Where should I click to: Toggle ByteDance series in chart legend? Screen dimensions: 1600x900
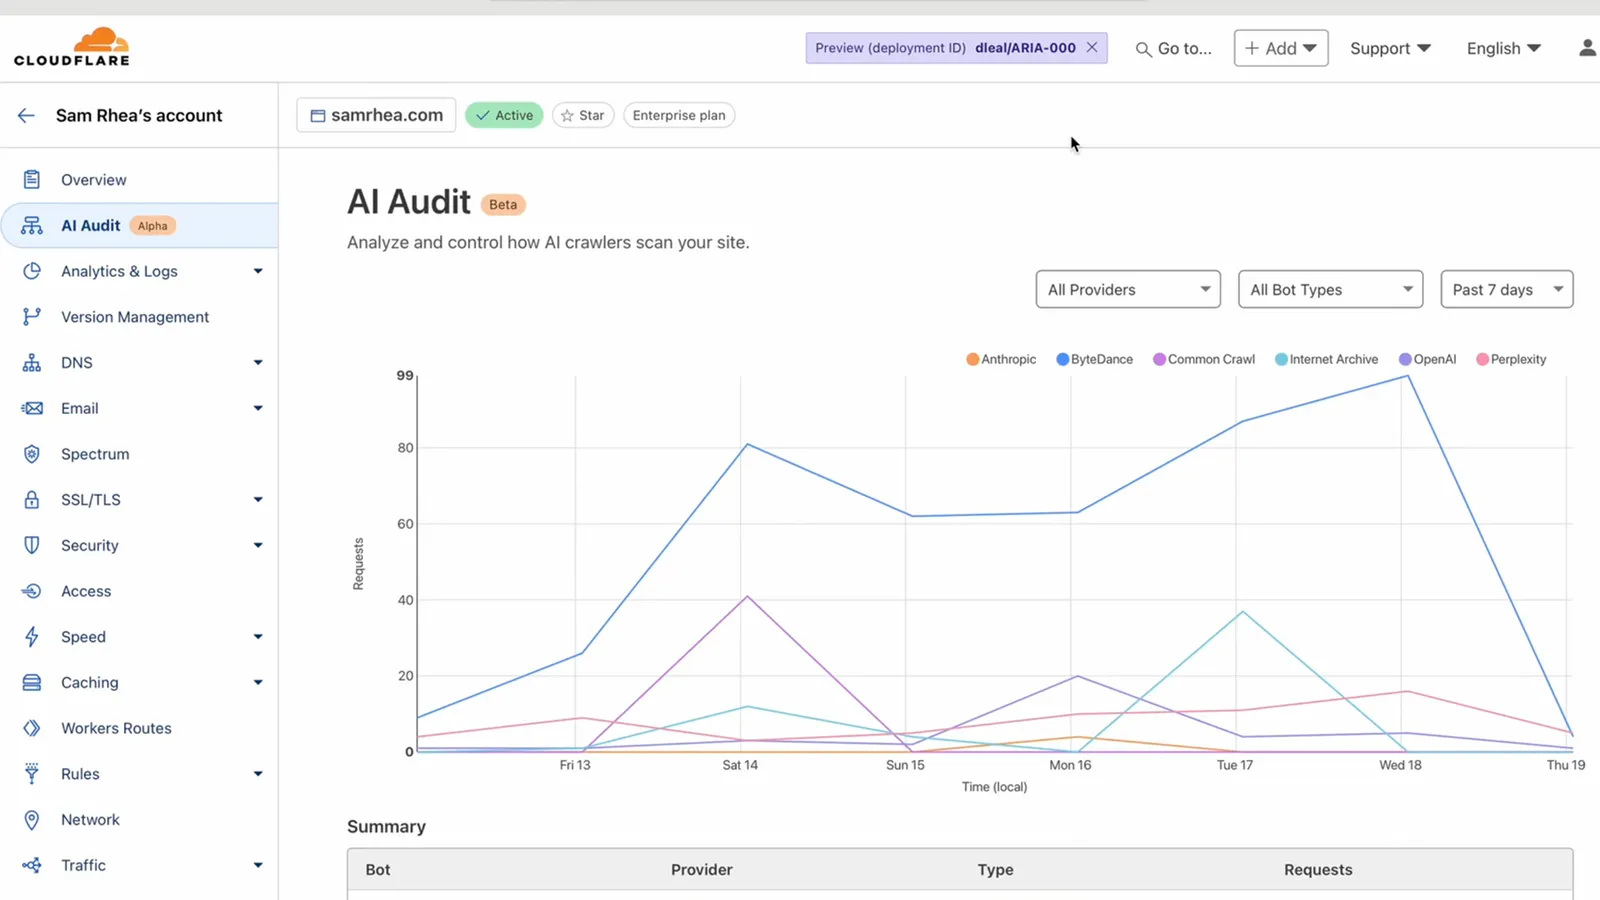pyautogui.click(x=1095, y=359)
